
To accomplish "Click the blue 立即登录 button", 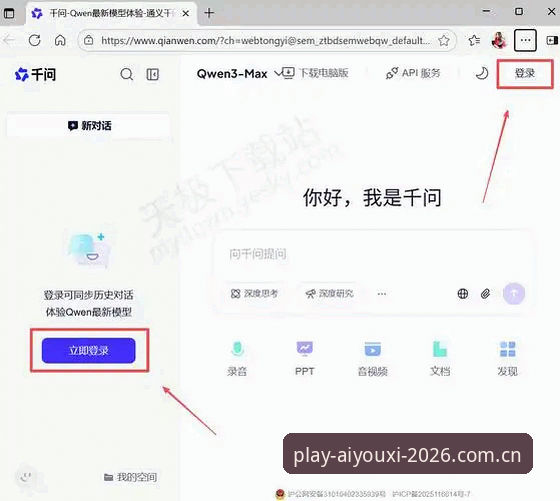I will 89,350.
